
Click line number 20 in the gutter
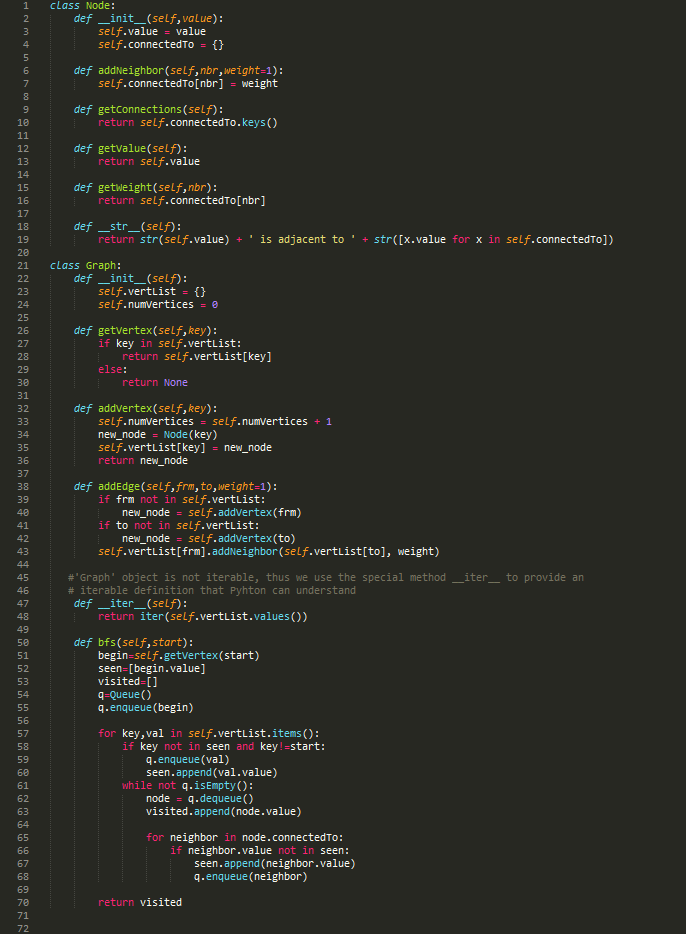click(x=23, y=253)
